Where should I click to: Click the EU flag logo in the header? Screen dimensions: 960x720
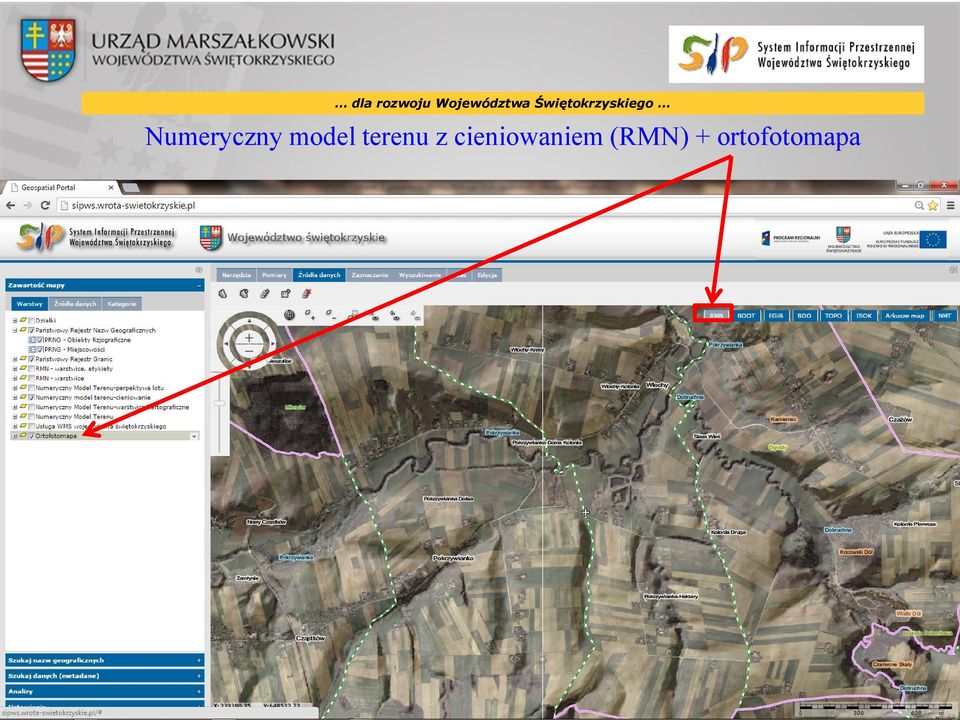(933, 239)
